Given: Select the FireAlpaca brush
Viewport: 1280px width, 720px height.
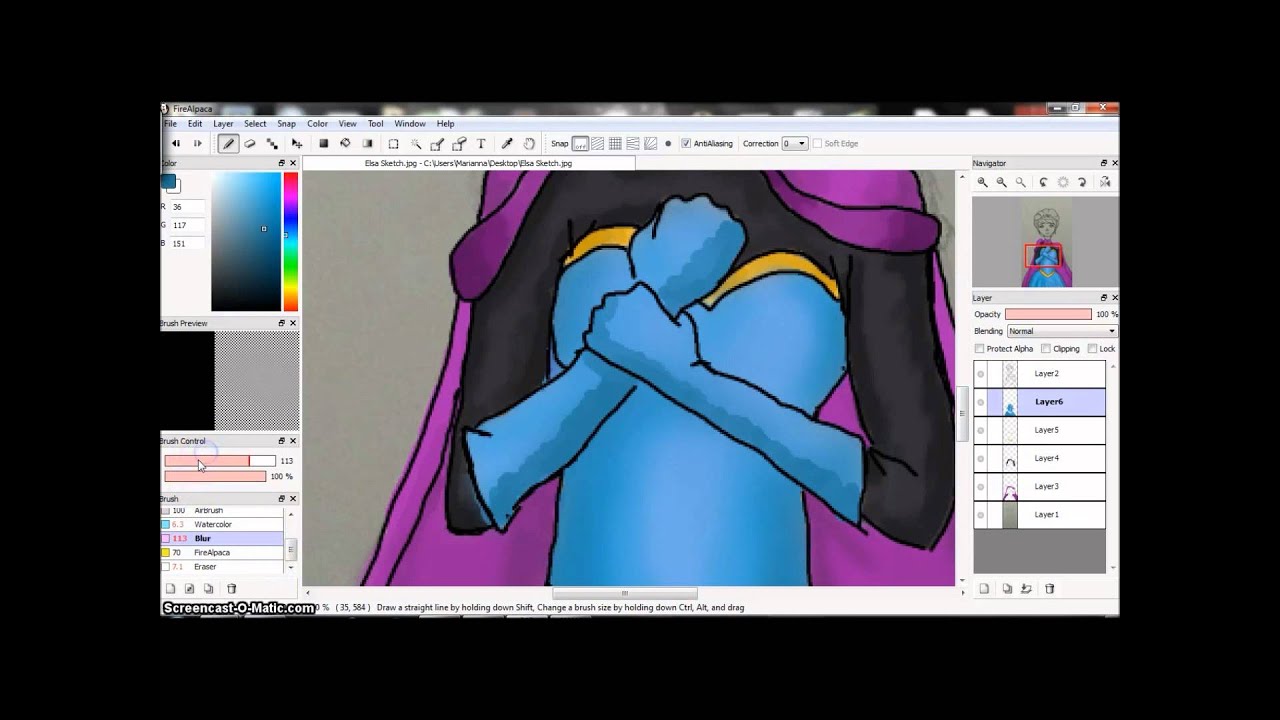Looking at the screenshot, I should click(223, 552).
